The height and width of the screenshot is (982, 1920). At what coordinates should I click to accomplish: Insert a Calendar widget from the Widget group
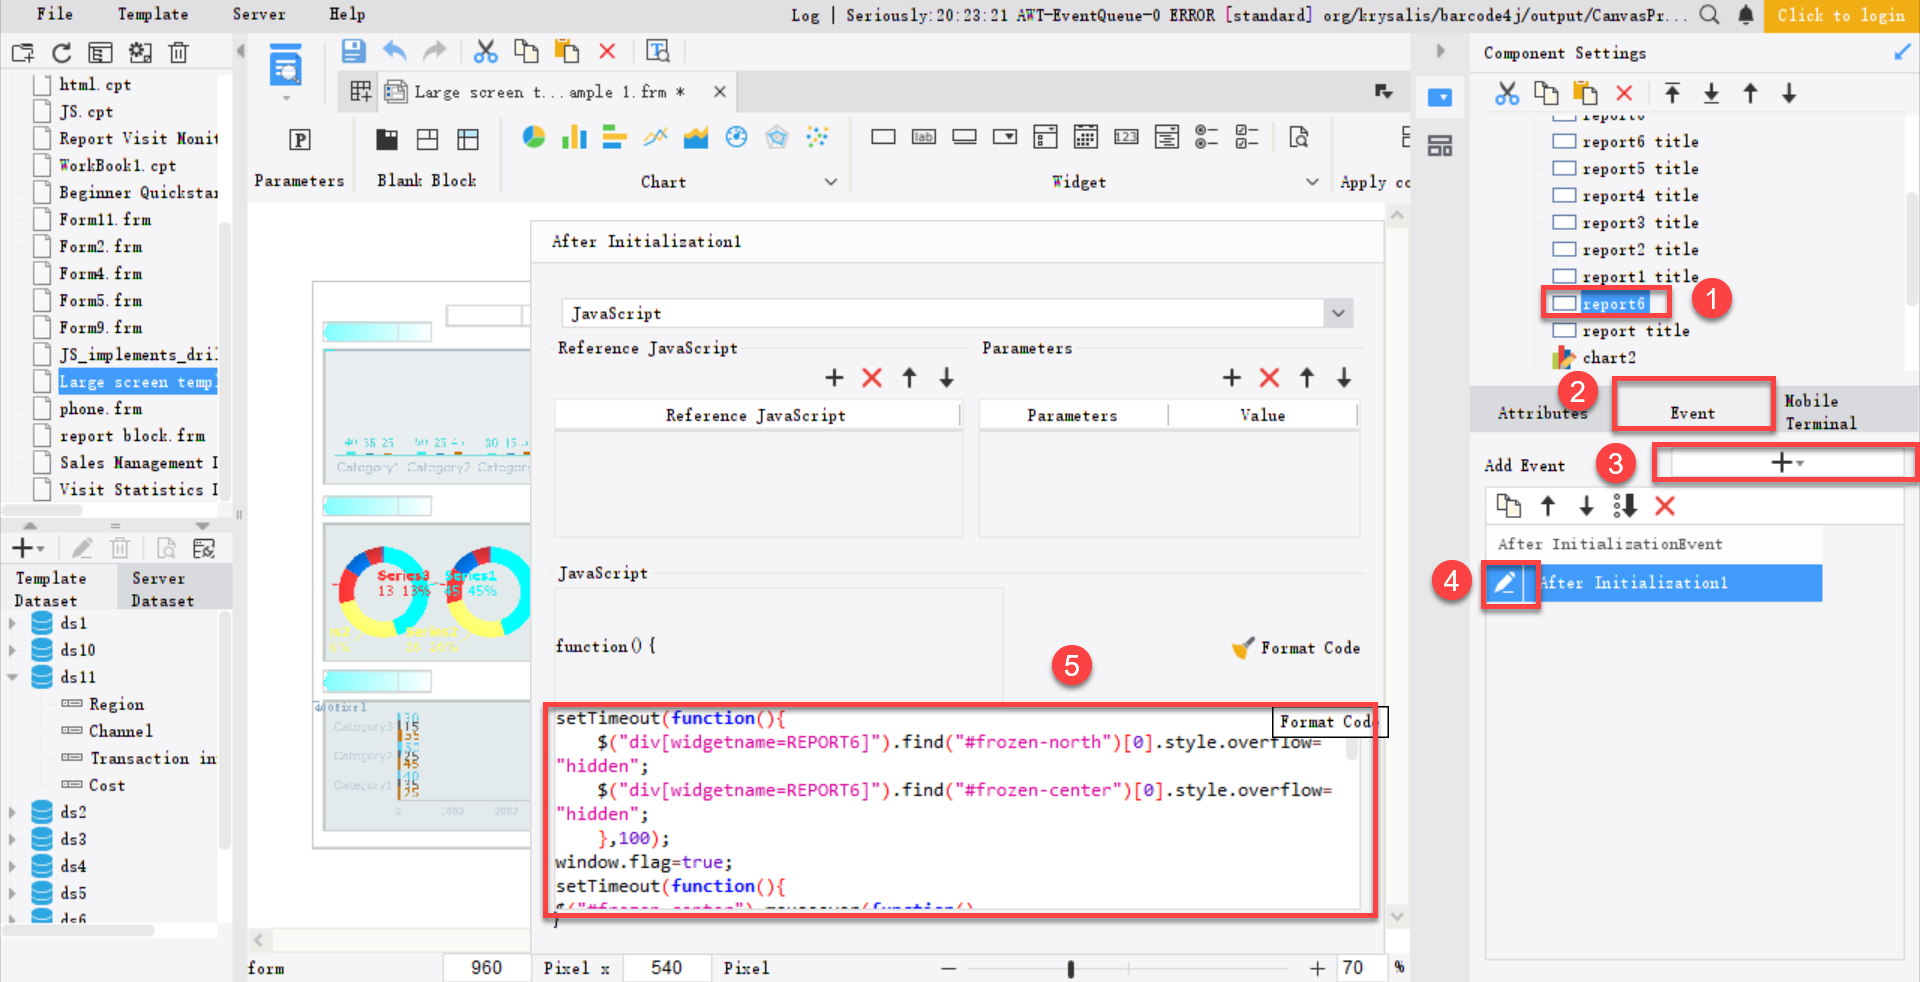[1086, 137]
